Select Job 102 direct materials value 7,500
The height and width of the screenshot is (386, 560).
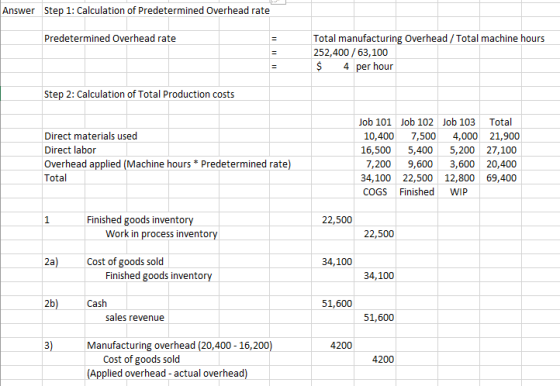click(x=423, y=136)
